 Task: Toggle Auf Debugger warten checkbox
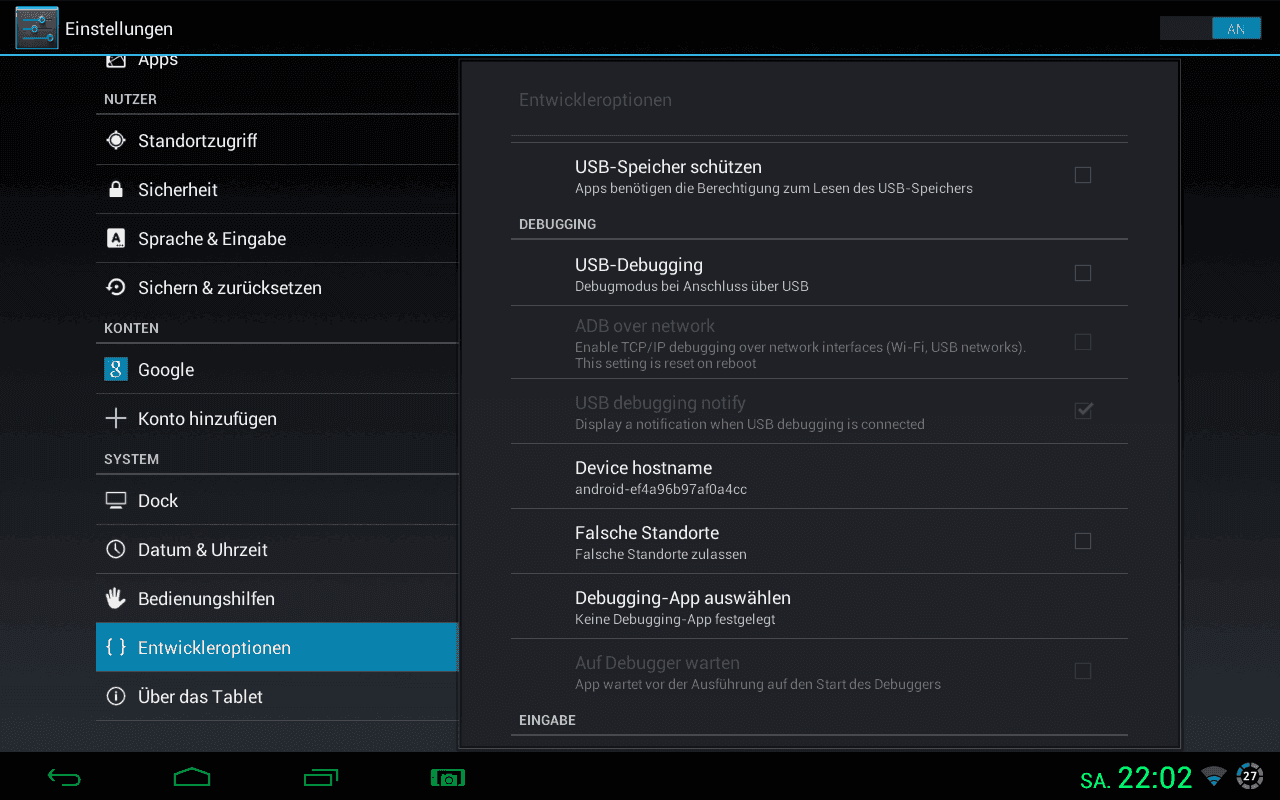(x=1082, y=671)
